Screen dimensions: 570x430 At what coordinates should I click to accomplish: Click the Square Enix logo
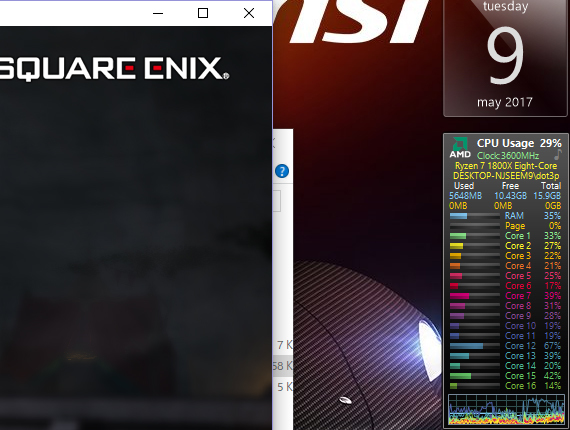[114, 68]
